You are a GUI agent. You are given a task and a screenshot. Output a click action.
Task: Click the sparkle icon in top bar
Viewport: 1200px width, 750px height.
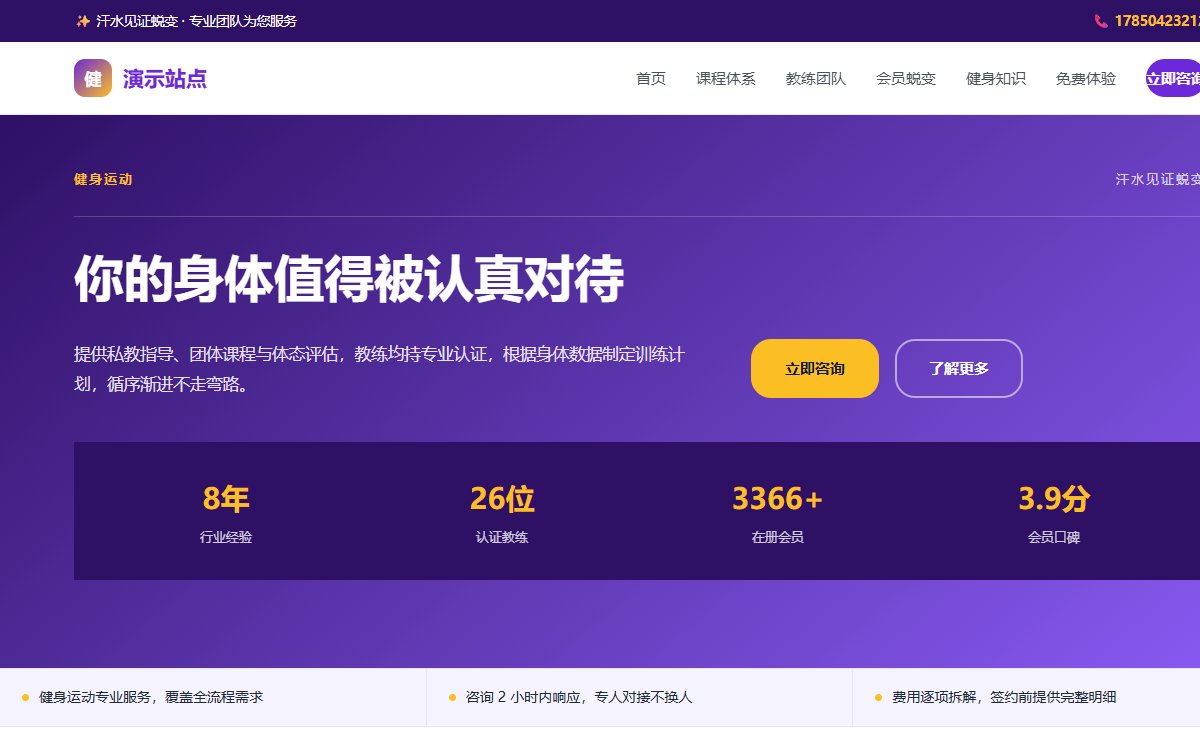pos(83,21)
